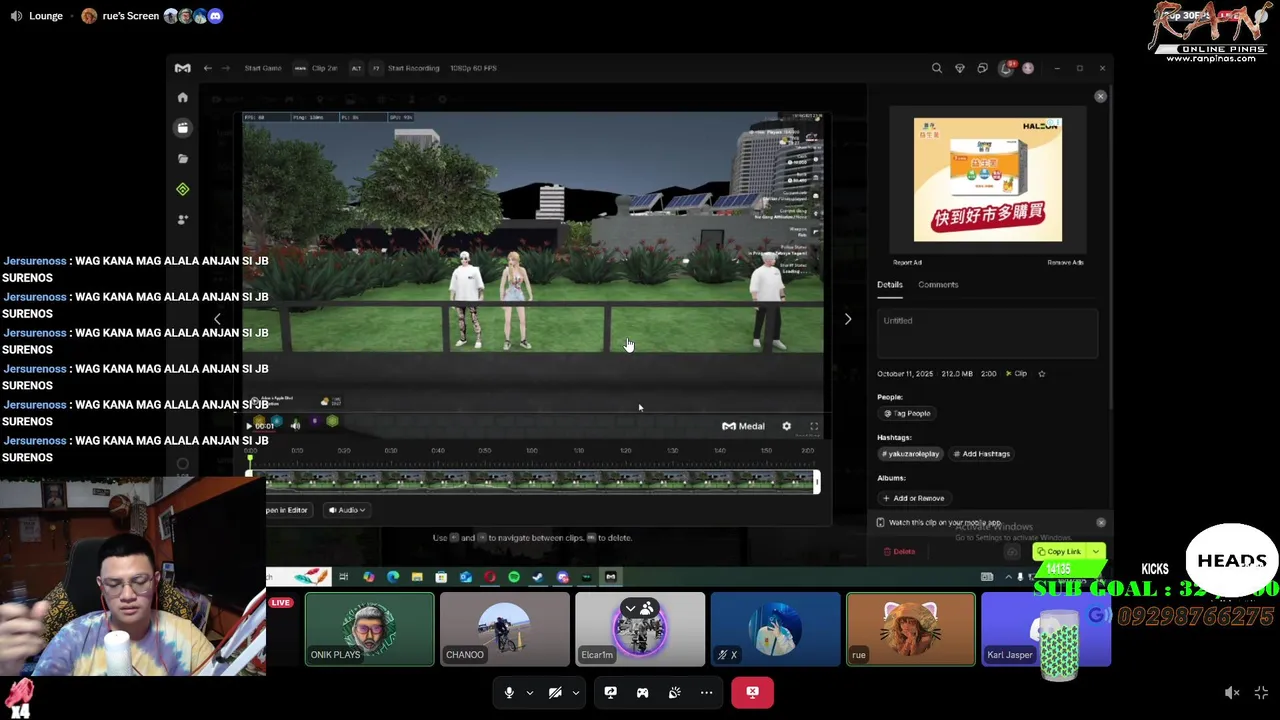The image size is (1280, 720).
Task: Open the Audio dropdown under the timeline
Action: coord(347,510)
